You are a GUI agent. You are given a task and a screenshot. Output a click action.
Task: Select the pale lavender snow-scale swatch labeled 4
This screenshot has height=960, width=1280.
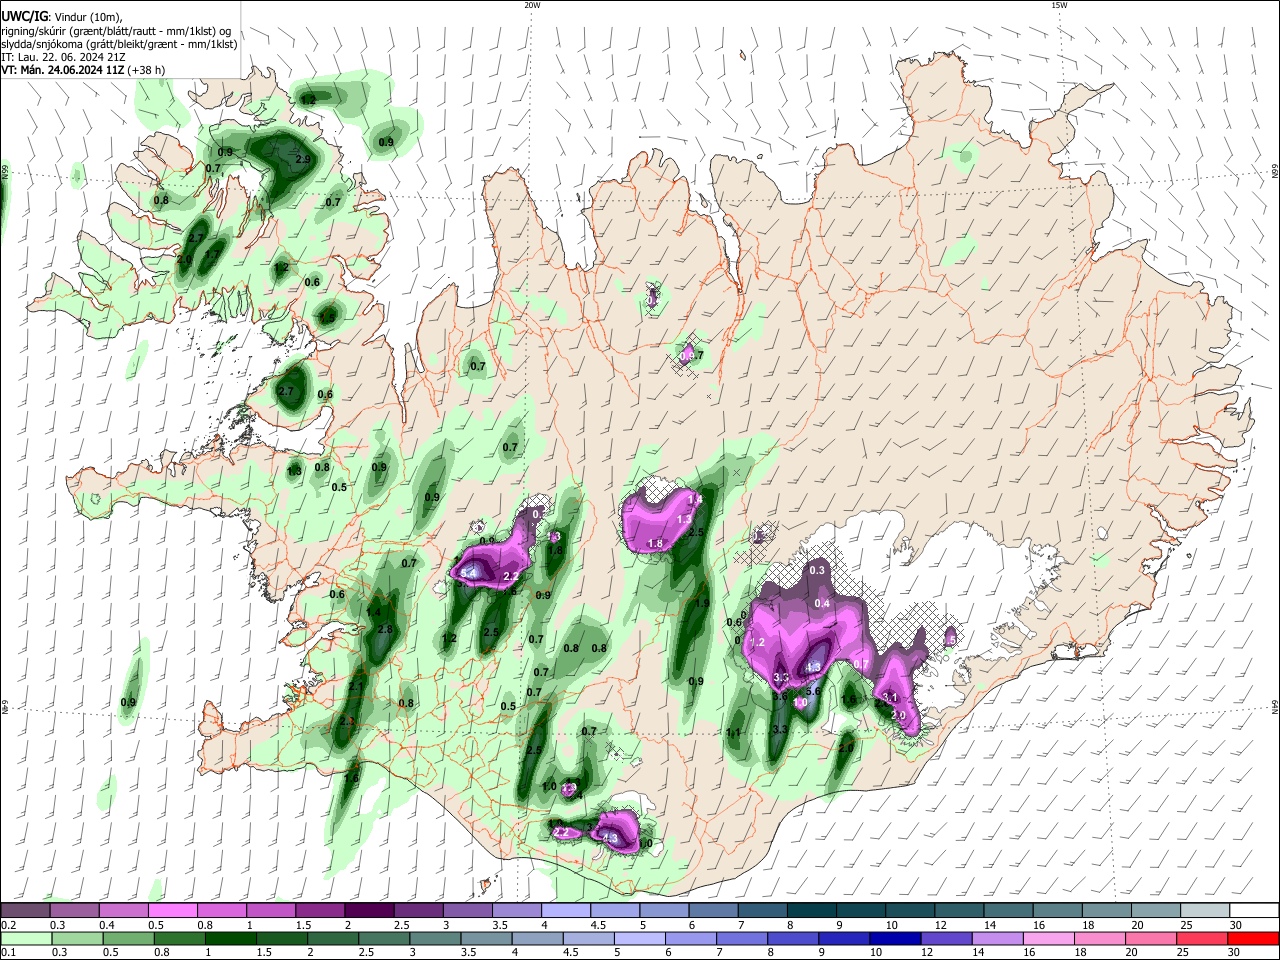point(564,911)
